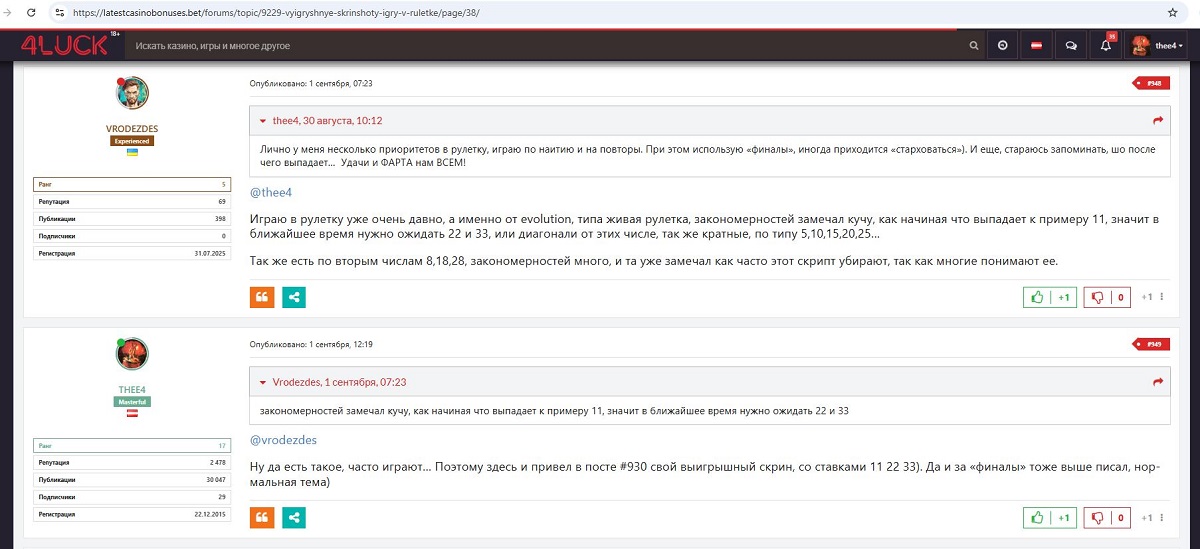
Task: Open the 4LUCK logo home page
Action: tap(64, 46)
